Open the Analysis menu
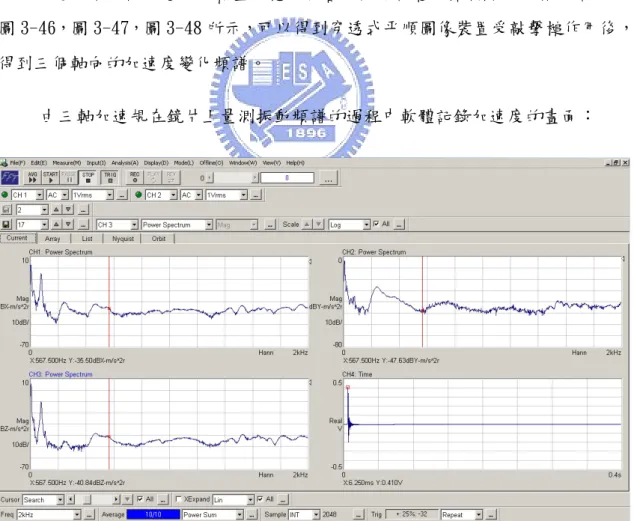The width and height of the screenshot is (634, 521). point(125,163)
